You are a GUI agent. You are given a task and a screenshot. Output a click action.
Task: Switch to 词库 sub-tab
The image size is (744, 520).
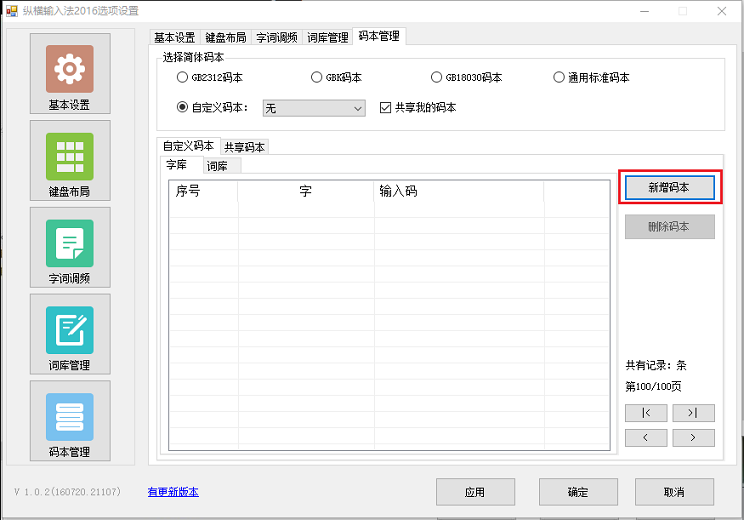pos(216,166)
